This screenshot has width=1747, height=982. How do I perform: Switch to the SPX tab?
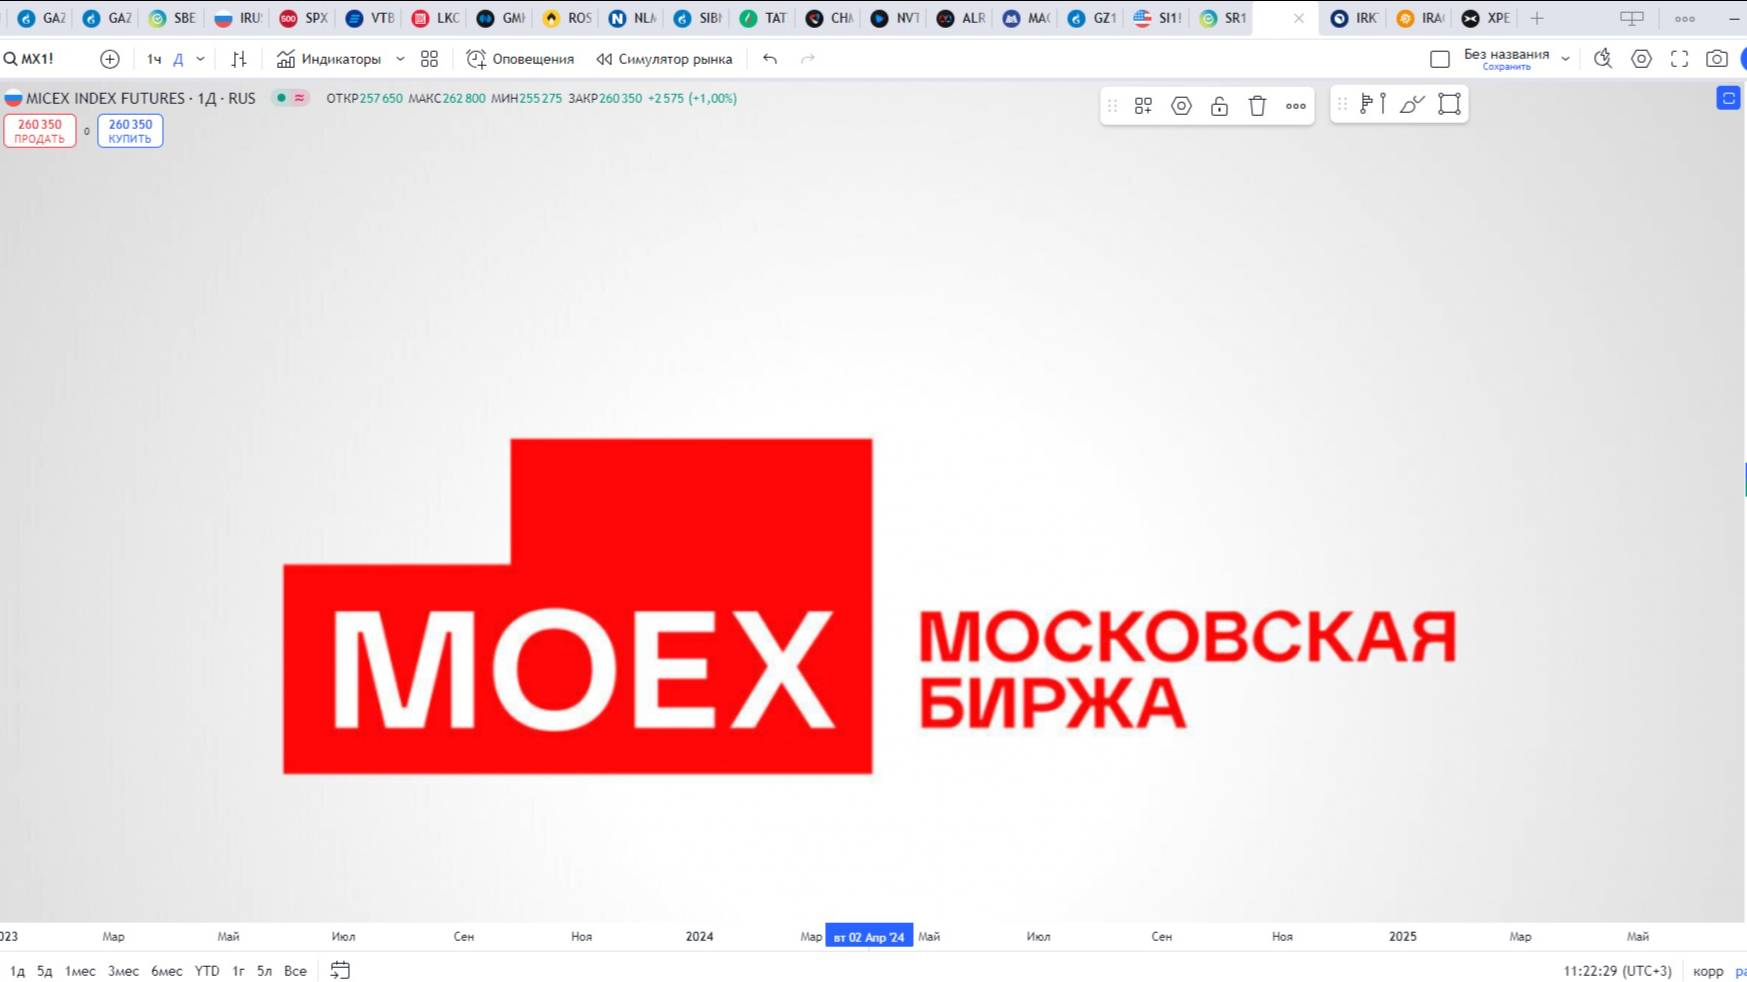click(x=304, y=18)
